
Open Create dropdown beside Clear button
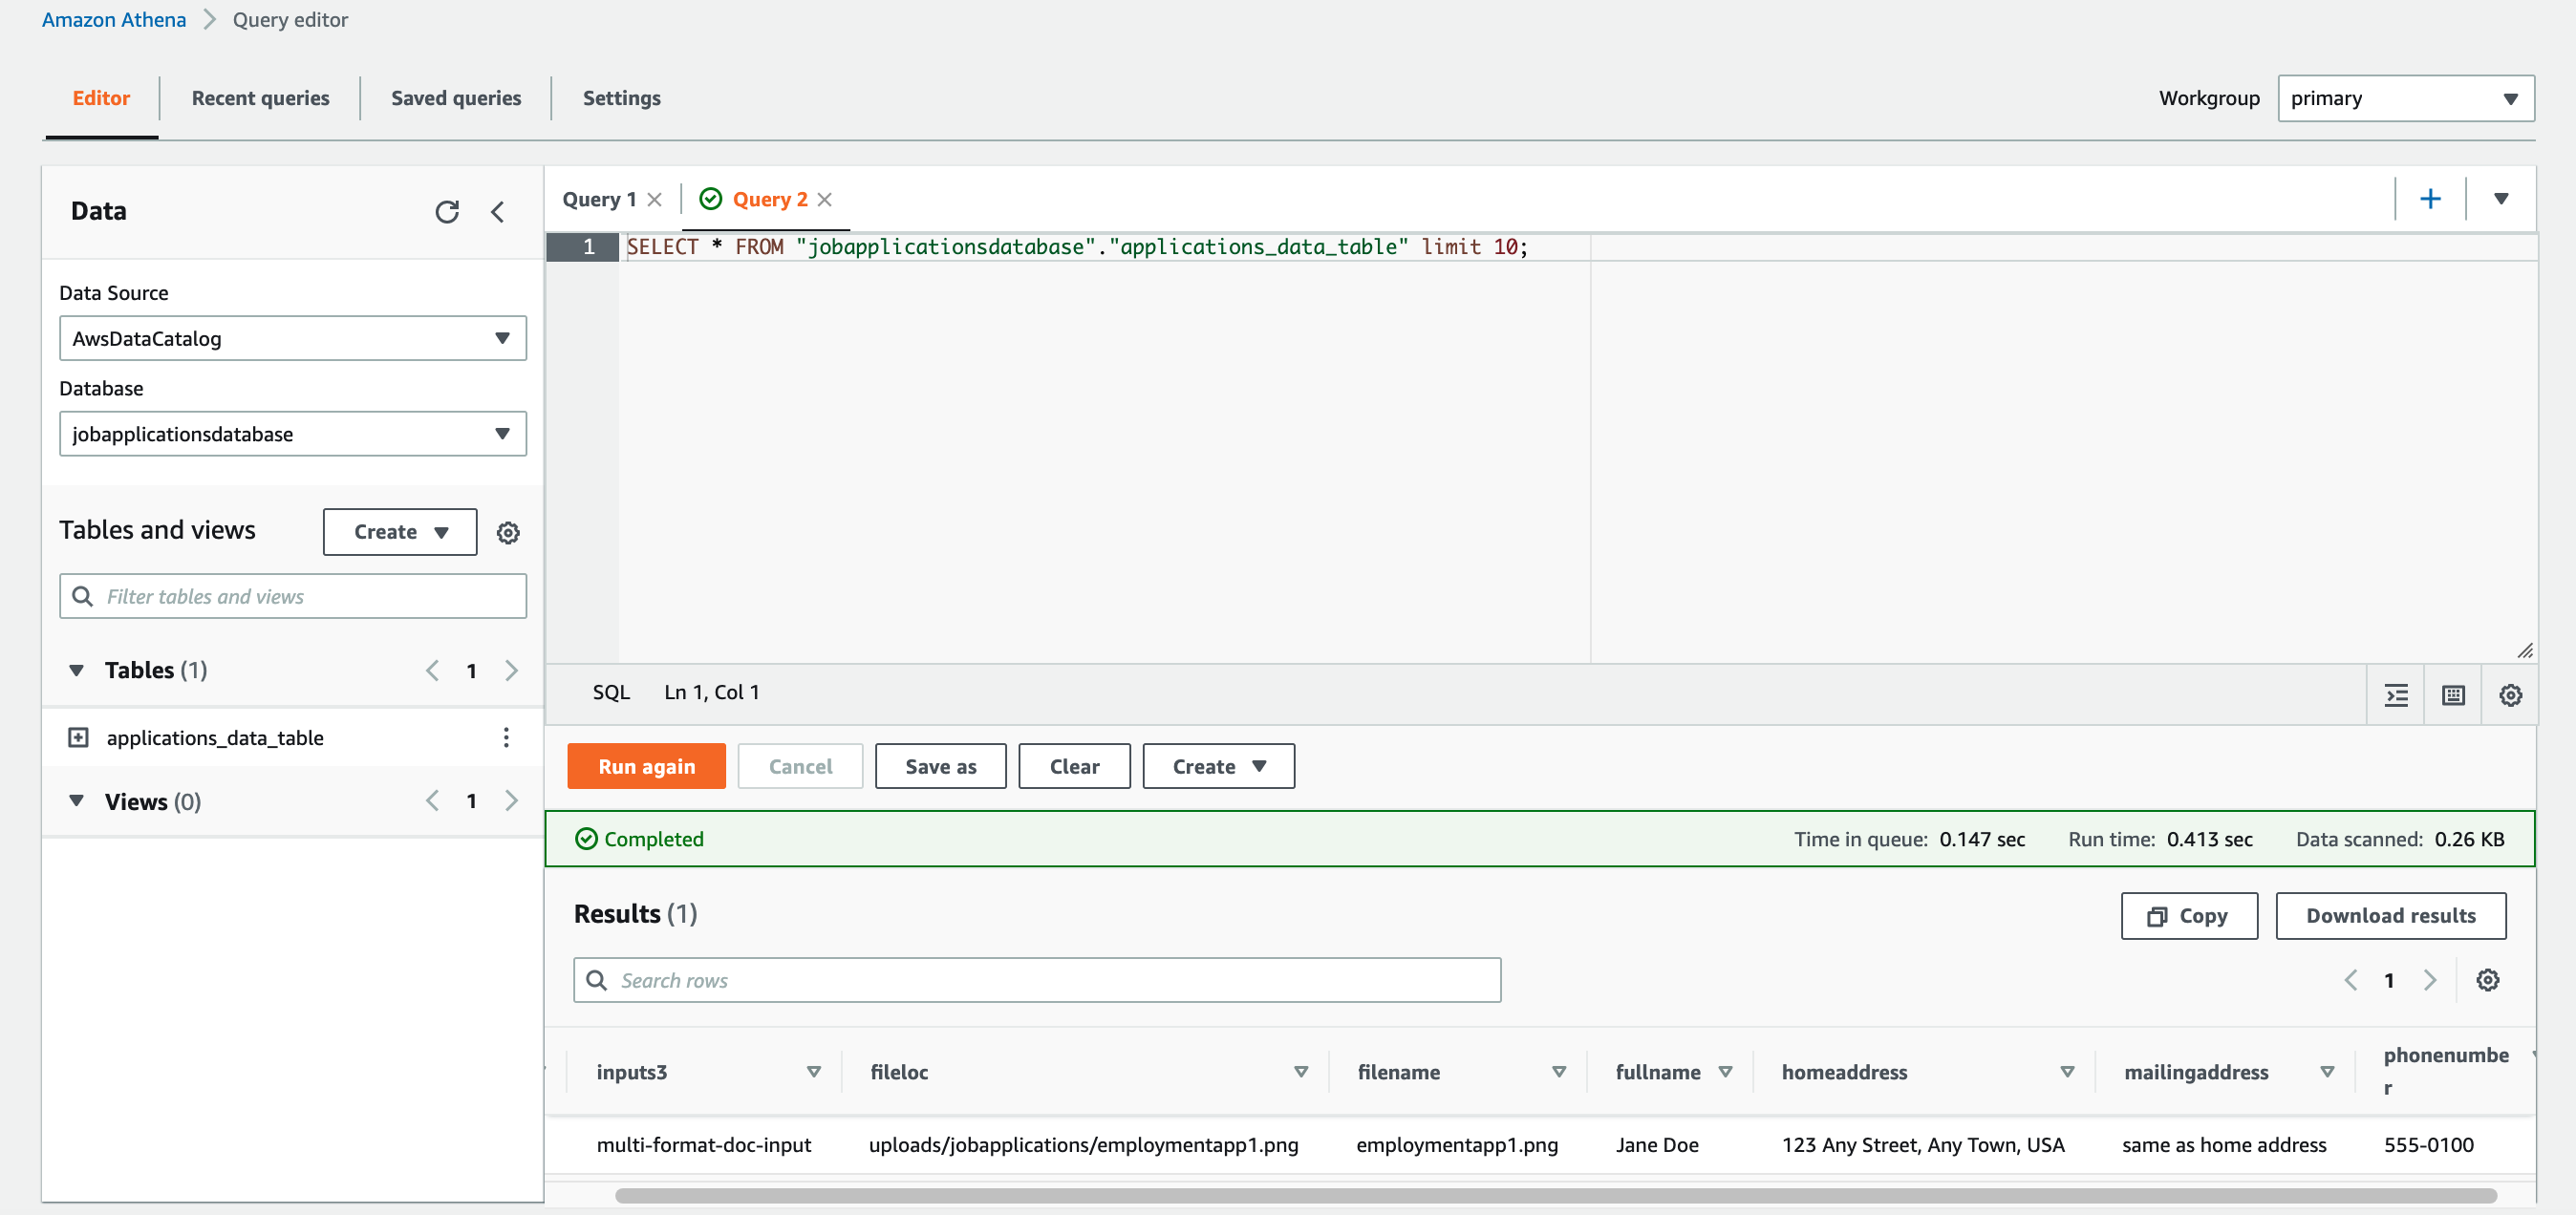coord(1218,766)
